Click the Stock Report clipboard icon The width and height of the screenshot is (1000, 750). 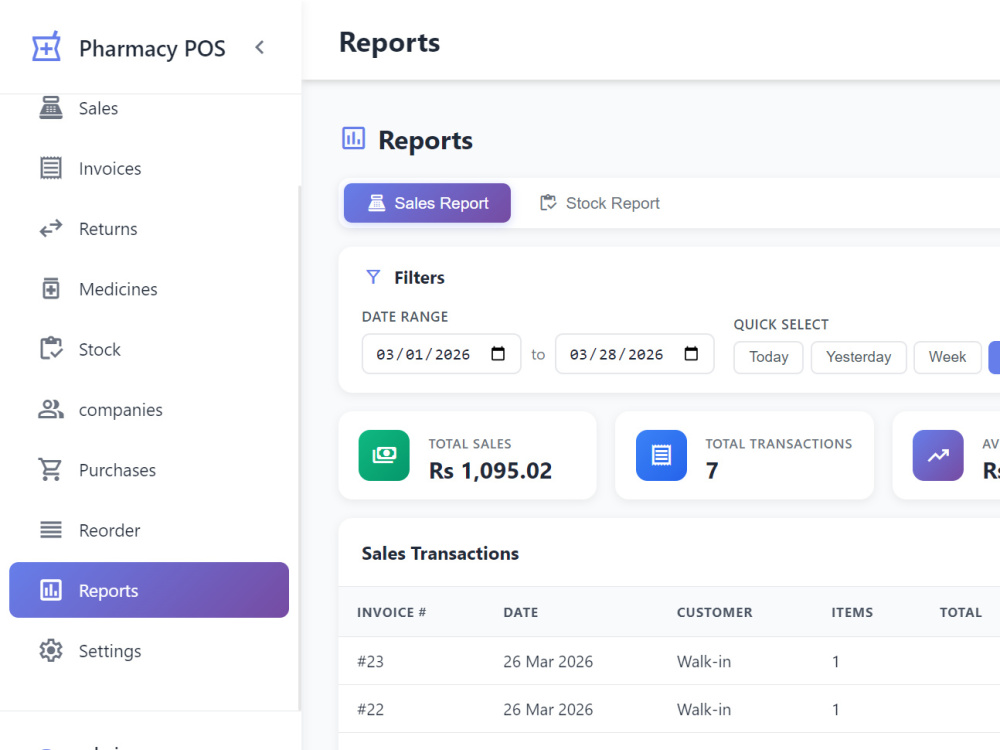[x=548, y=203]
